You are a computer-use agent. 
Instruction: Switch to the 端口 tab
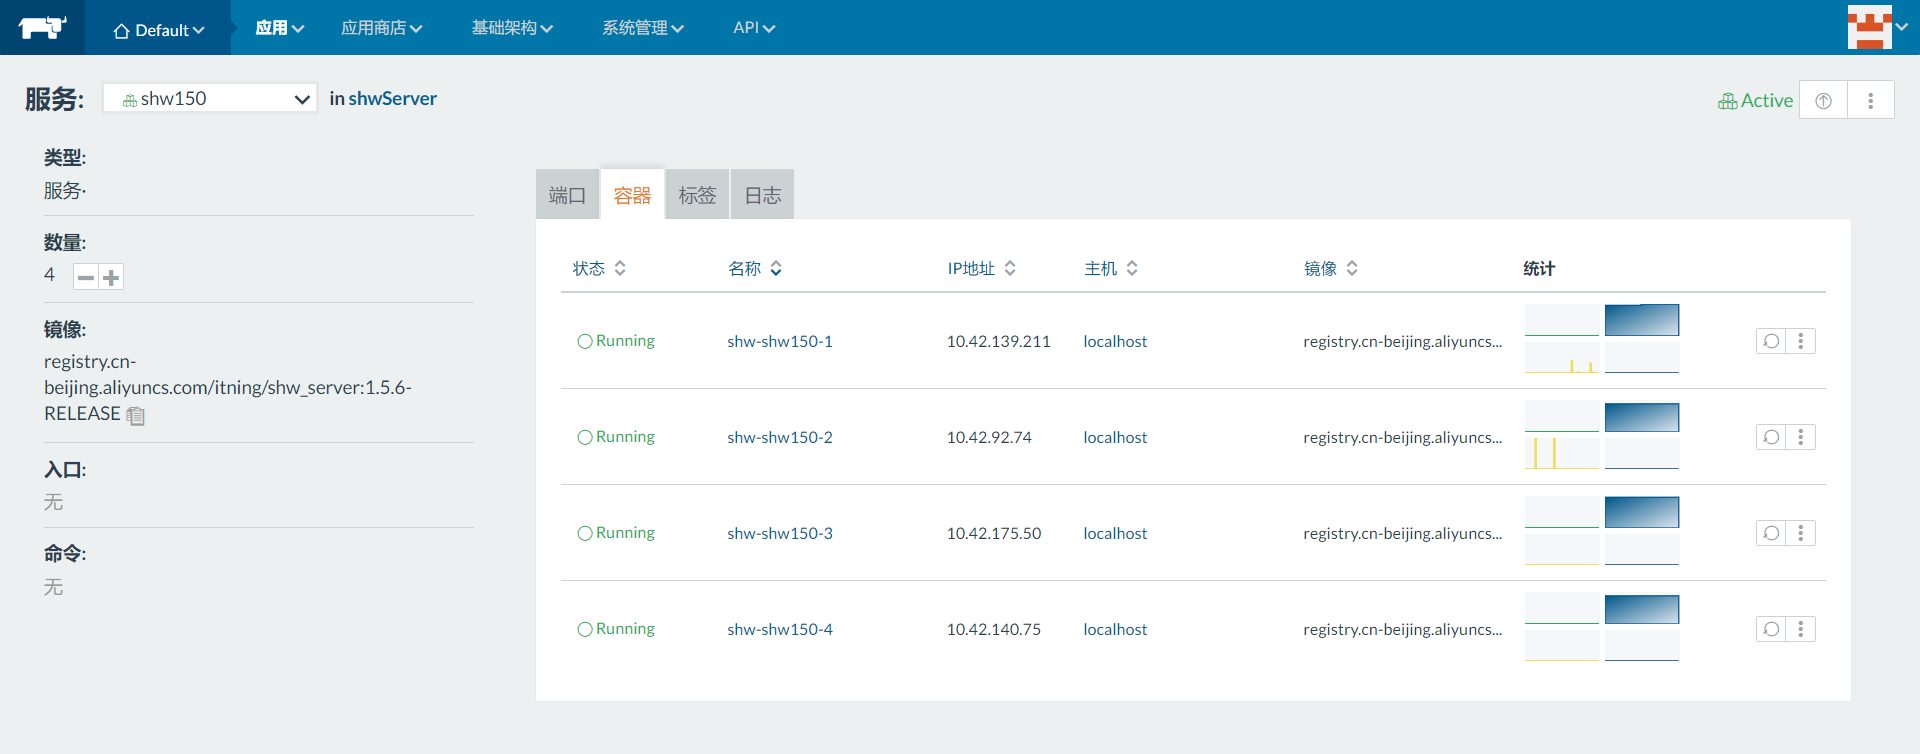(x=567, y=195)
